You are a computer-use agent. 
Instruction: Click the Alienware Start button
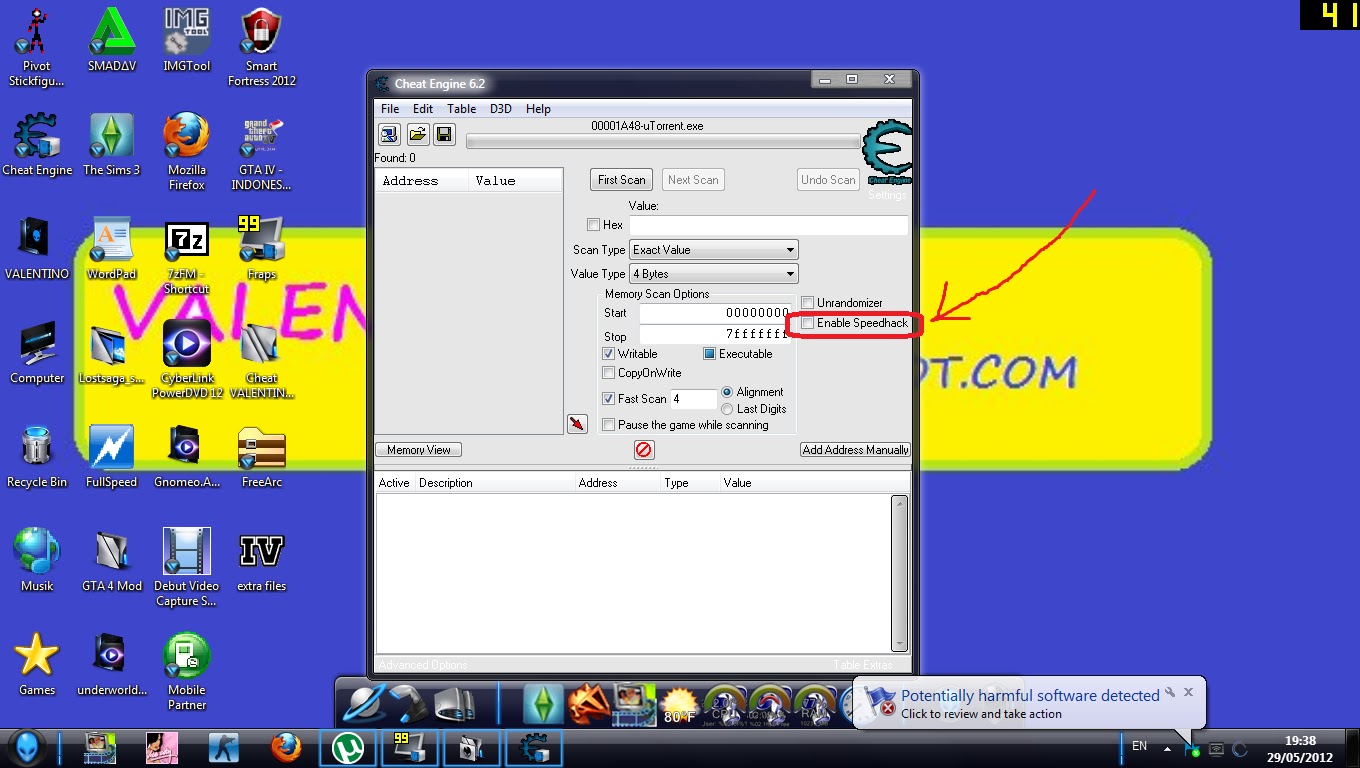tap(28, 748)
